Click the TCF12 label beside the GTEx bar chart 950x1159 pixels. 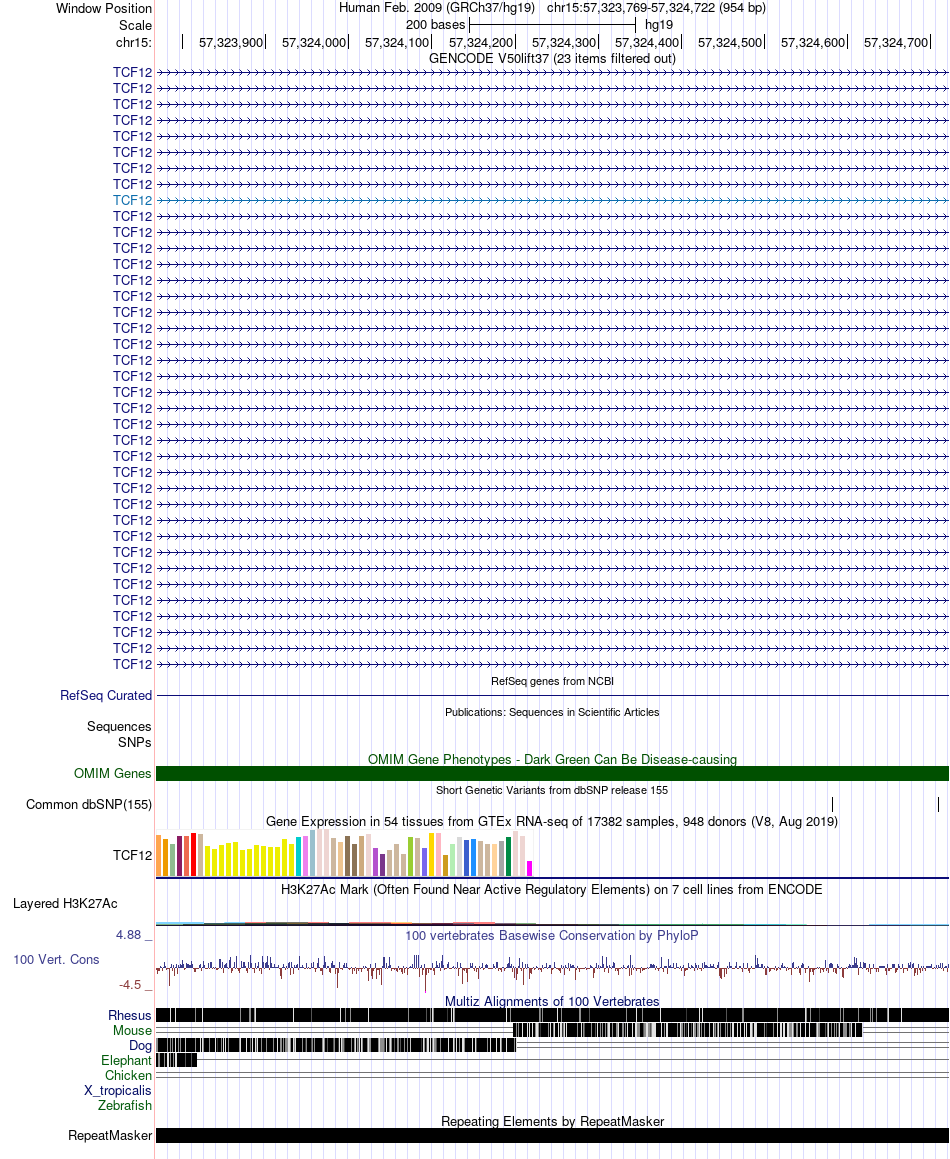tap(132, 855)
